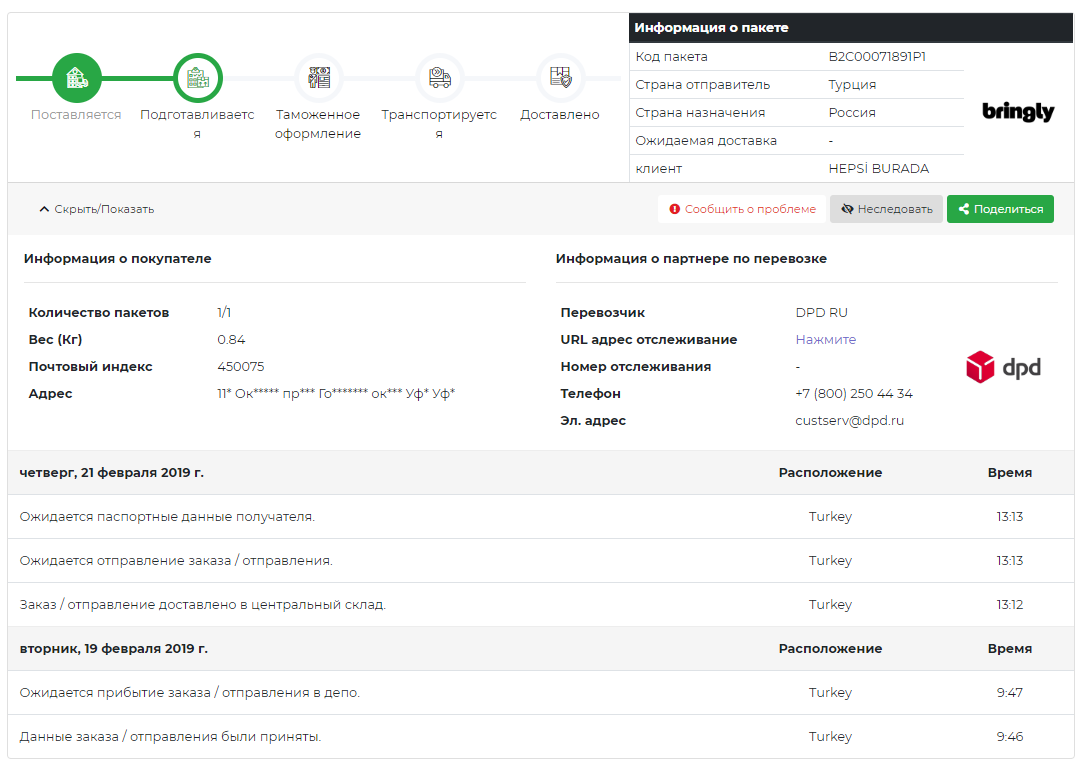Click the 'Ожидаемая доставка' row label
The width and height of the screenshot is (1084, 767).
click(x=706, y=140)
